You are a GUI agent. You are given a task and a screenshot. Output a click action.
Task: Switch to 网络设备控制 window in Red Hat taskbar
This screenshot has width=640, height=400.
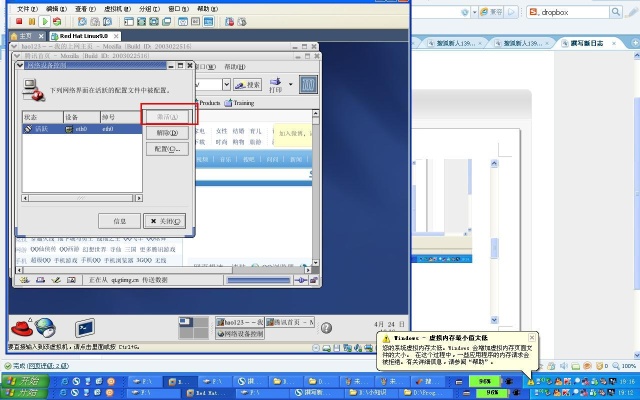coord(240,334)
